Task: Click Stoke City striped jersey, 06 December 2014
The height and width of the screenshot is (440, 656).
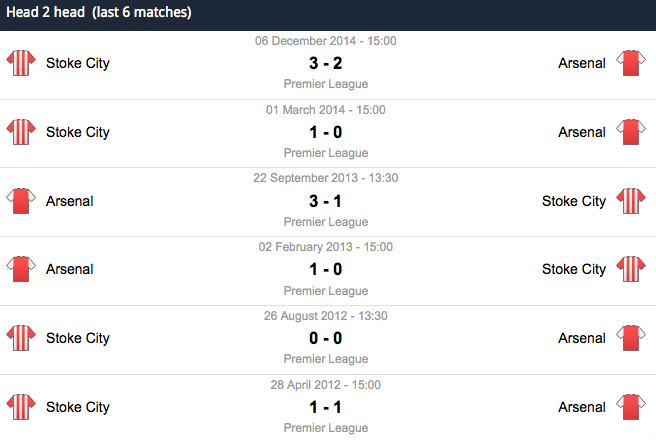Action: 21,63
